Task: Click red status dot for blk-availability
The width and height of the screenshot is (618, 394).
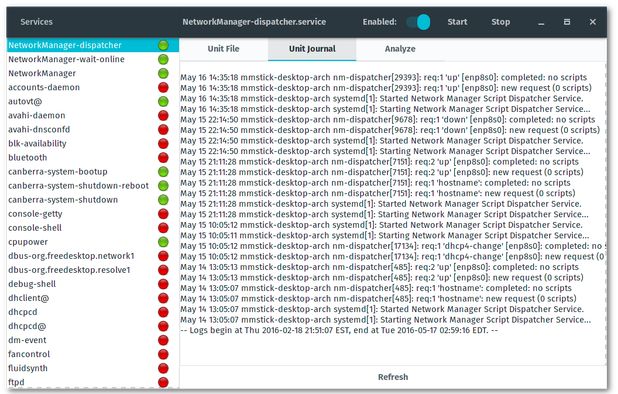Action: pyautogui.click(x=163, y=144)
